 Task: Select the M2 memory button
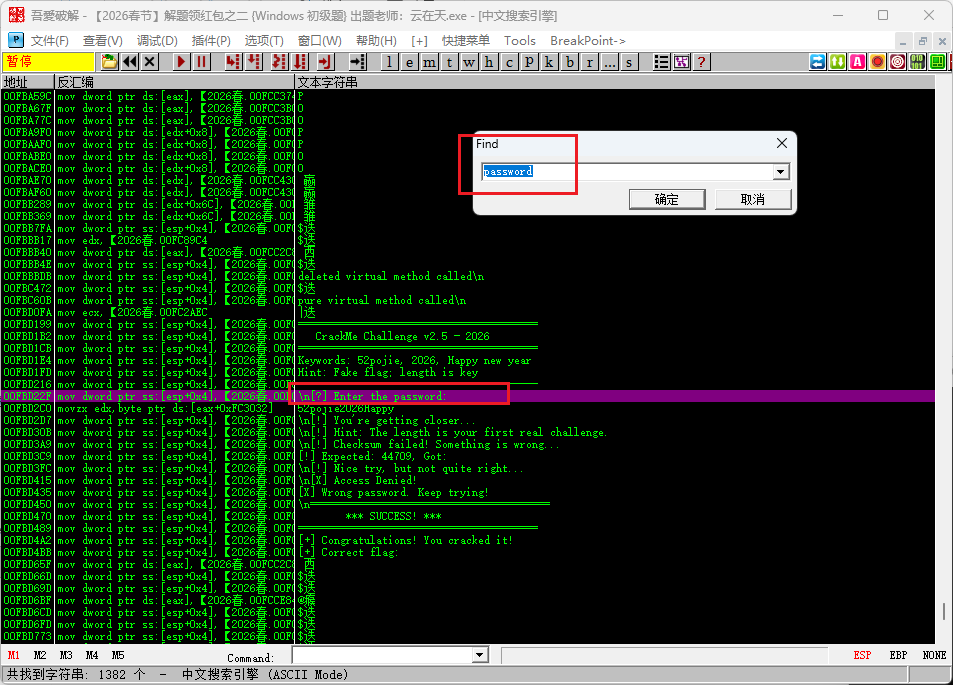coord(40,655)
